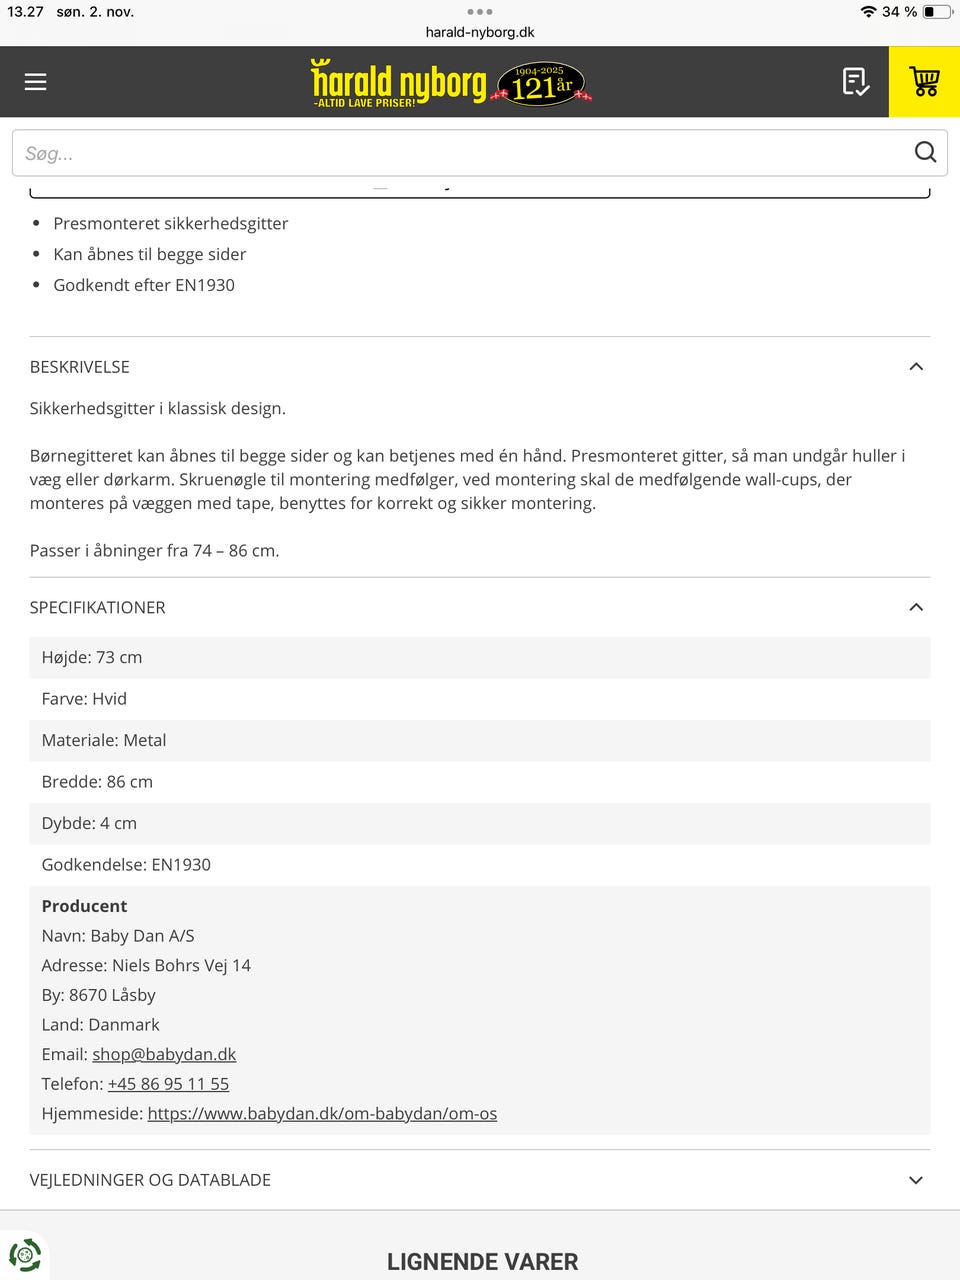
Task: Open the shop@babydan.dk email link
Action: pyautogui.click(x=164, y=1054)
